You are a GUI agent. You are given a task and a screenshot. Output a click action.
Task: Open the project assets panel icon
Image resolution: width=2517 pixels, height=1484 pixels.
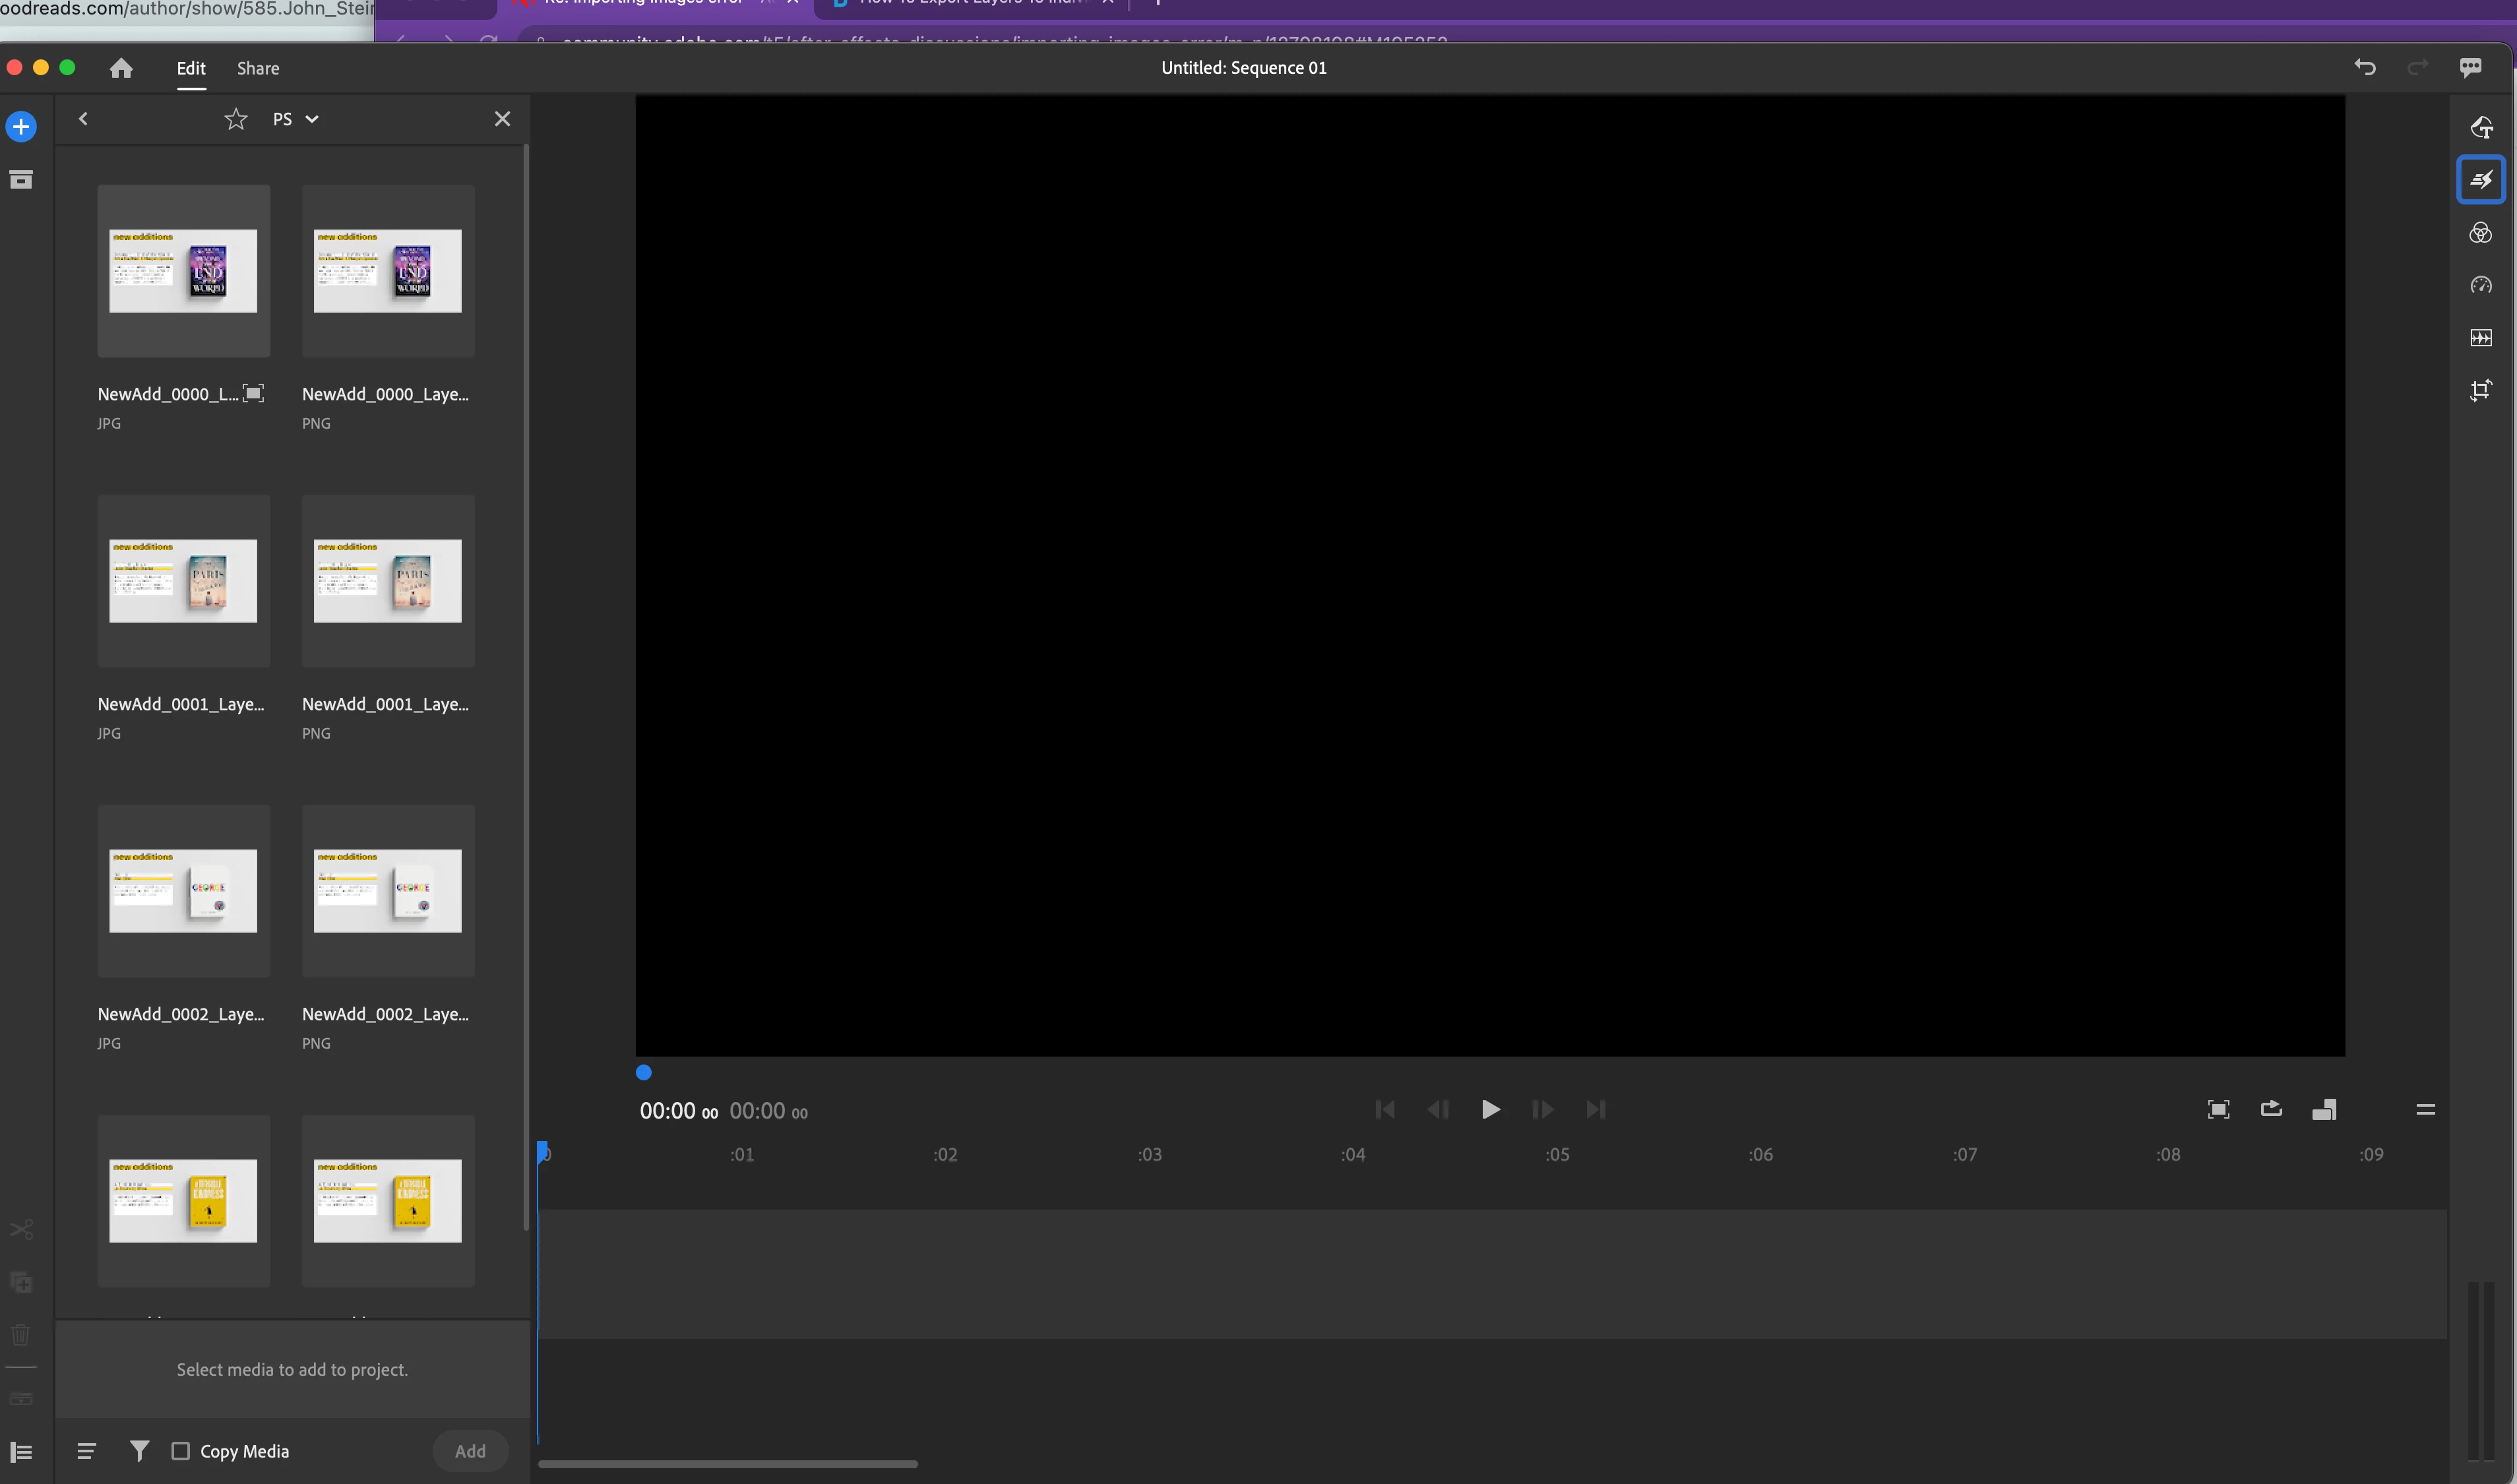tap(21, 180)
